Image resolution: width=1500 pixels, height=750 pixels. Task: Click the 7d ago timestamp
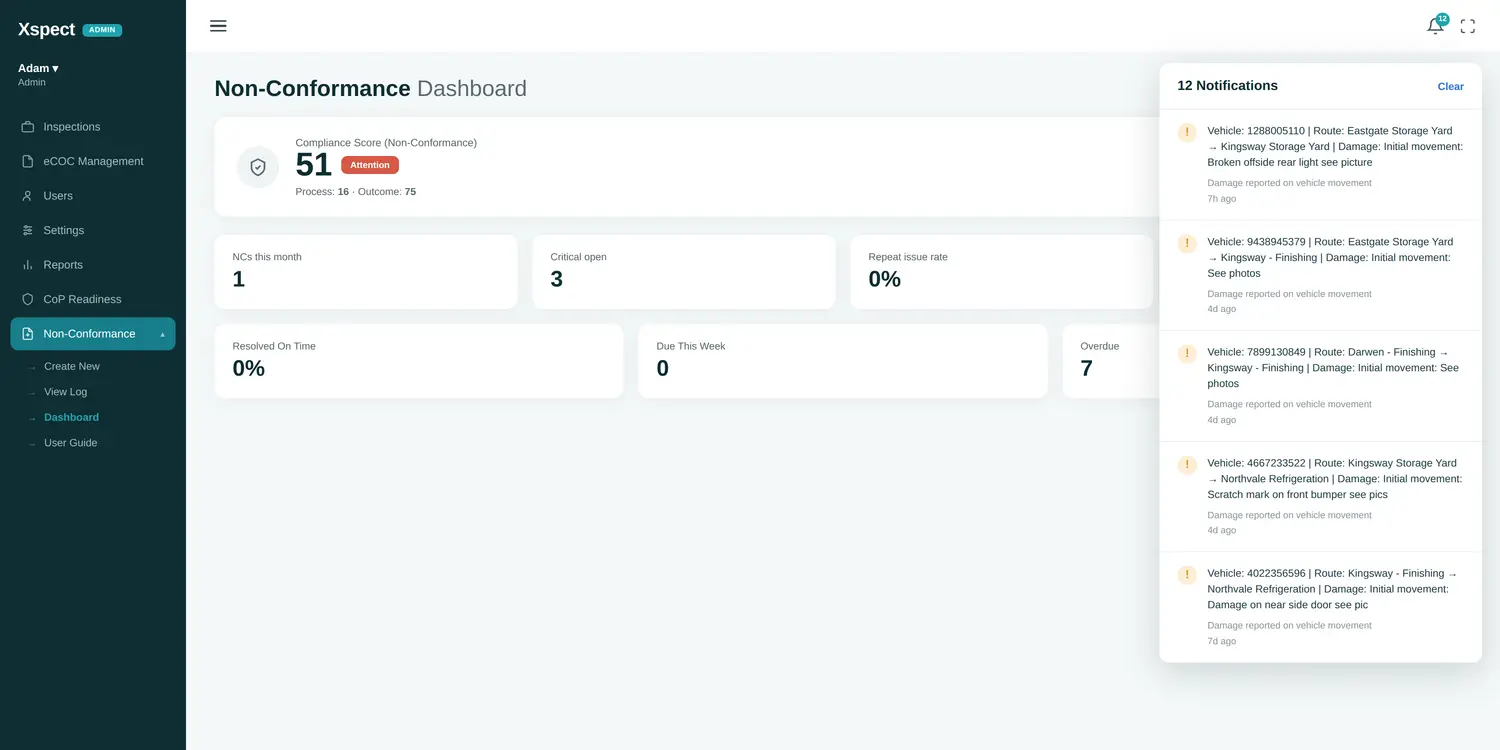point(1221,641)
